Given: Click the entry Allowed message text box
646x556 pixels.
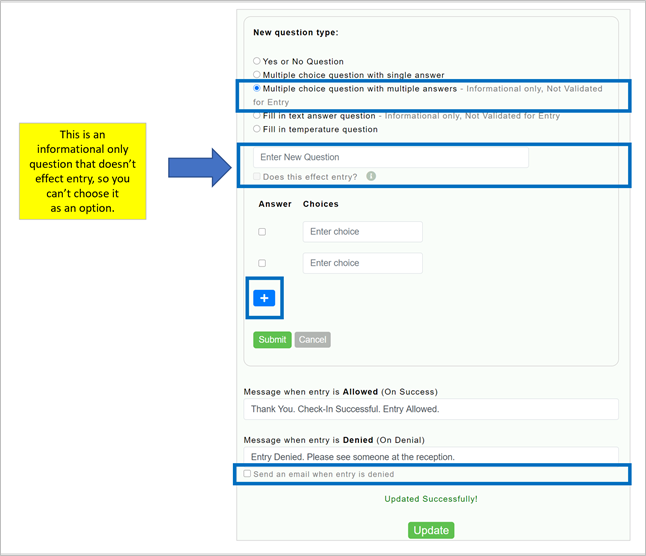Looking at the screenshot, I should click(x=430, y=409).
